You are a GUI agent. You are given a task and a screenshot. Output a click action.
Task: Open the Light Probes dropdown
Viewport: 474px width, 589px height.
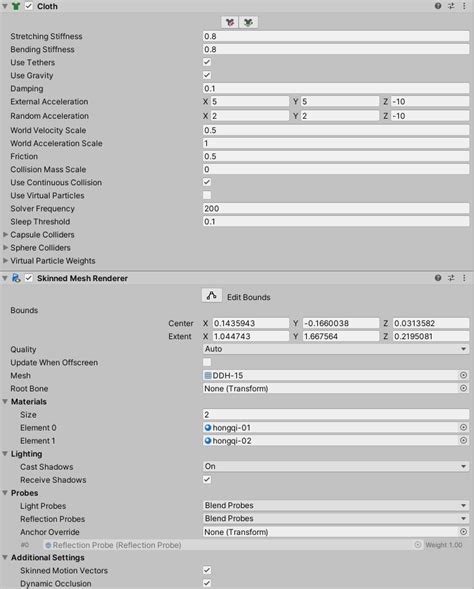pyautogui.click(x=336, y=506)
